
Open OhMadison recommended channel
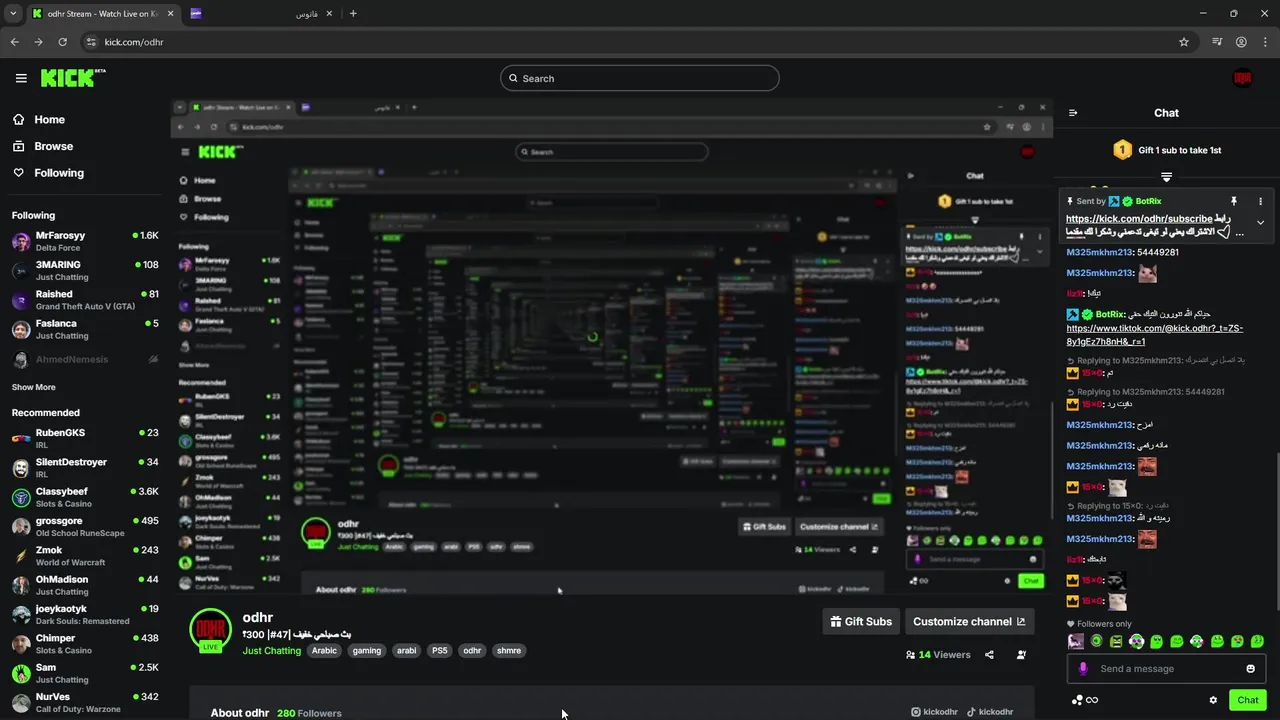pyautogui.click(x=85, y=585)
